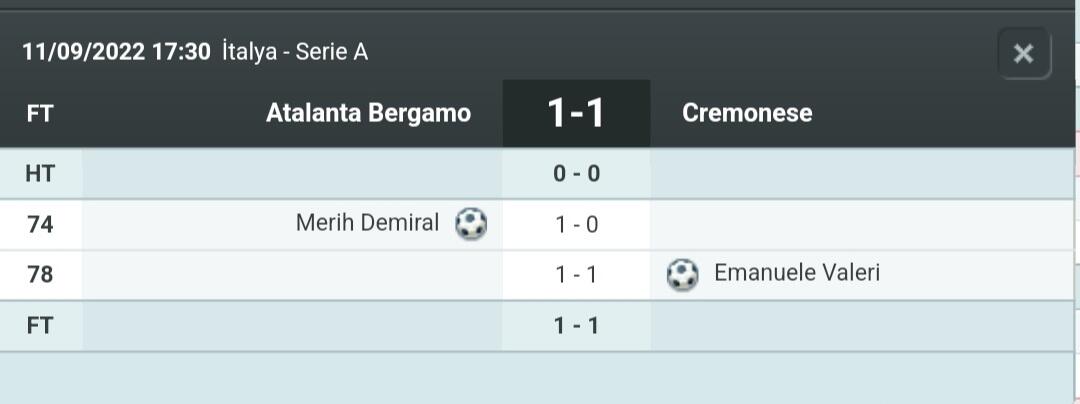Screen dimensions: 1080x404
Task: Click the 1 - 0 score at minute 74
Action: (x=576, y=225)
